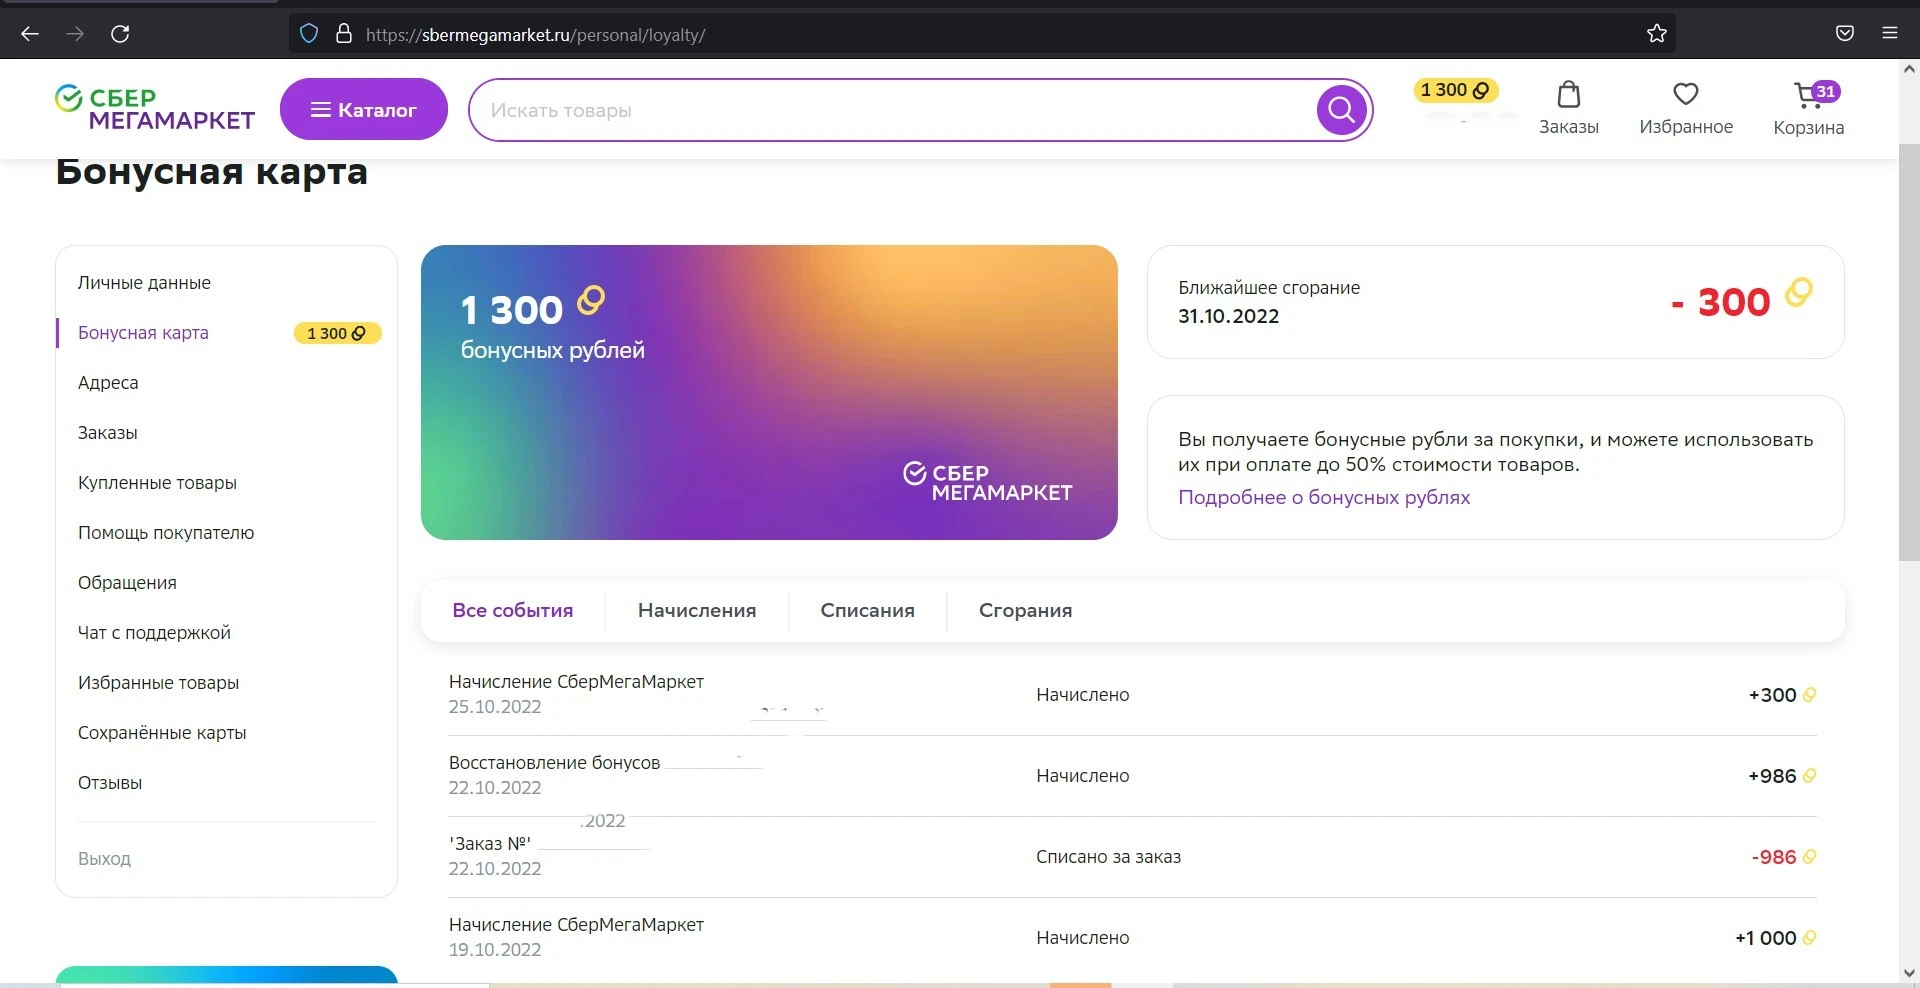Click coin icon beside -300 burn amount

tap(1799, 292)
